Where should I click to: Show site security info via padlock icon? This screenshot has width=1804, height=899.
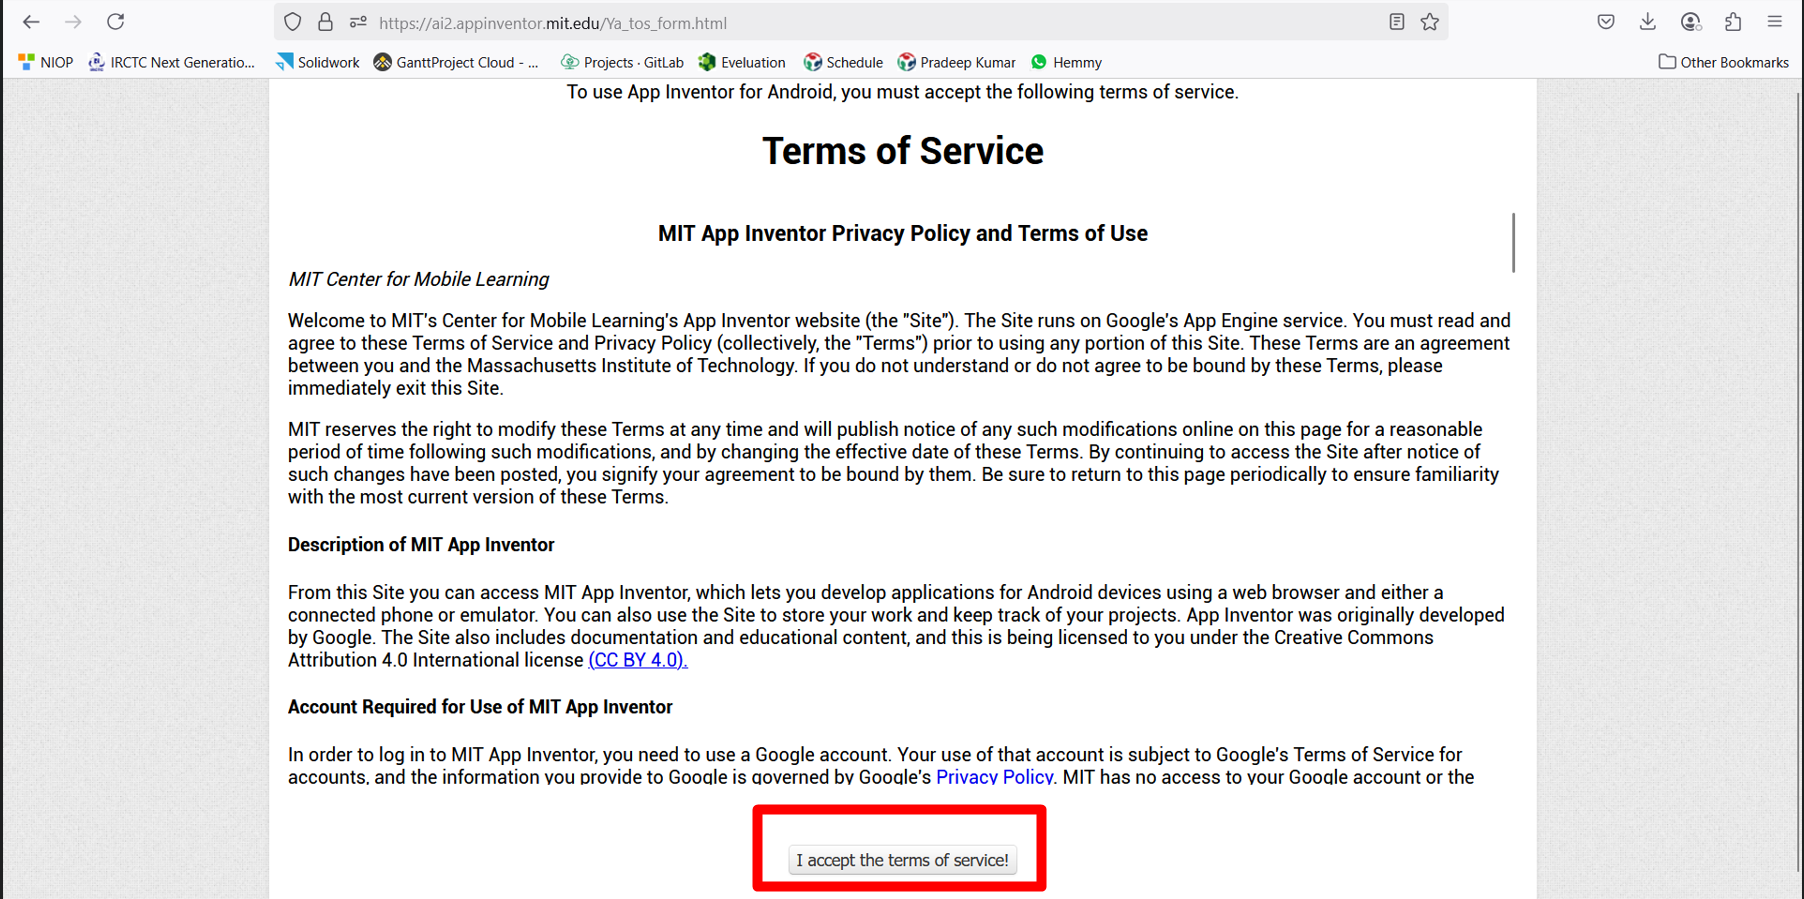[x=325, y=22]
